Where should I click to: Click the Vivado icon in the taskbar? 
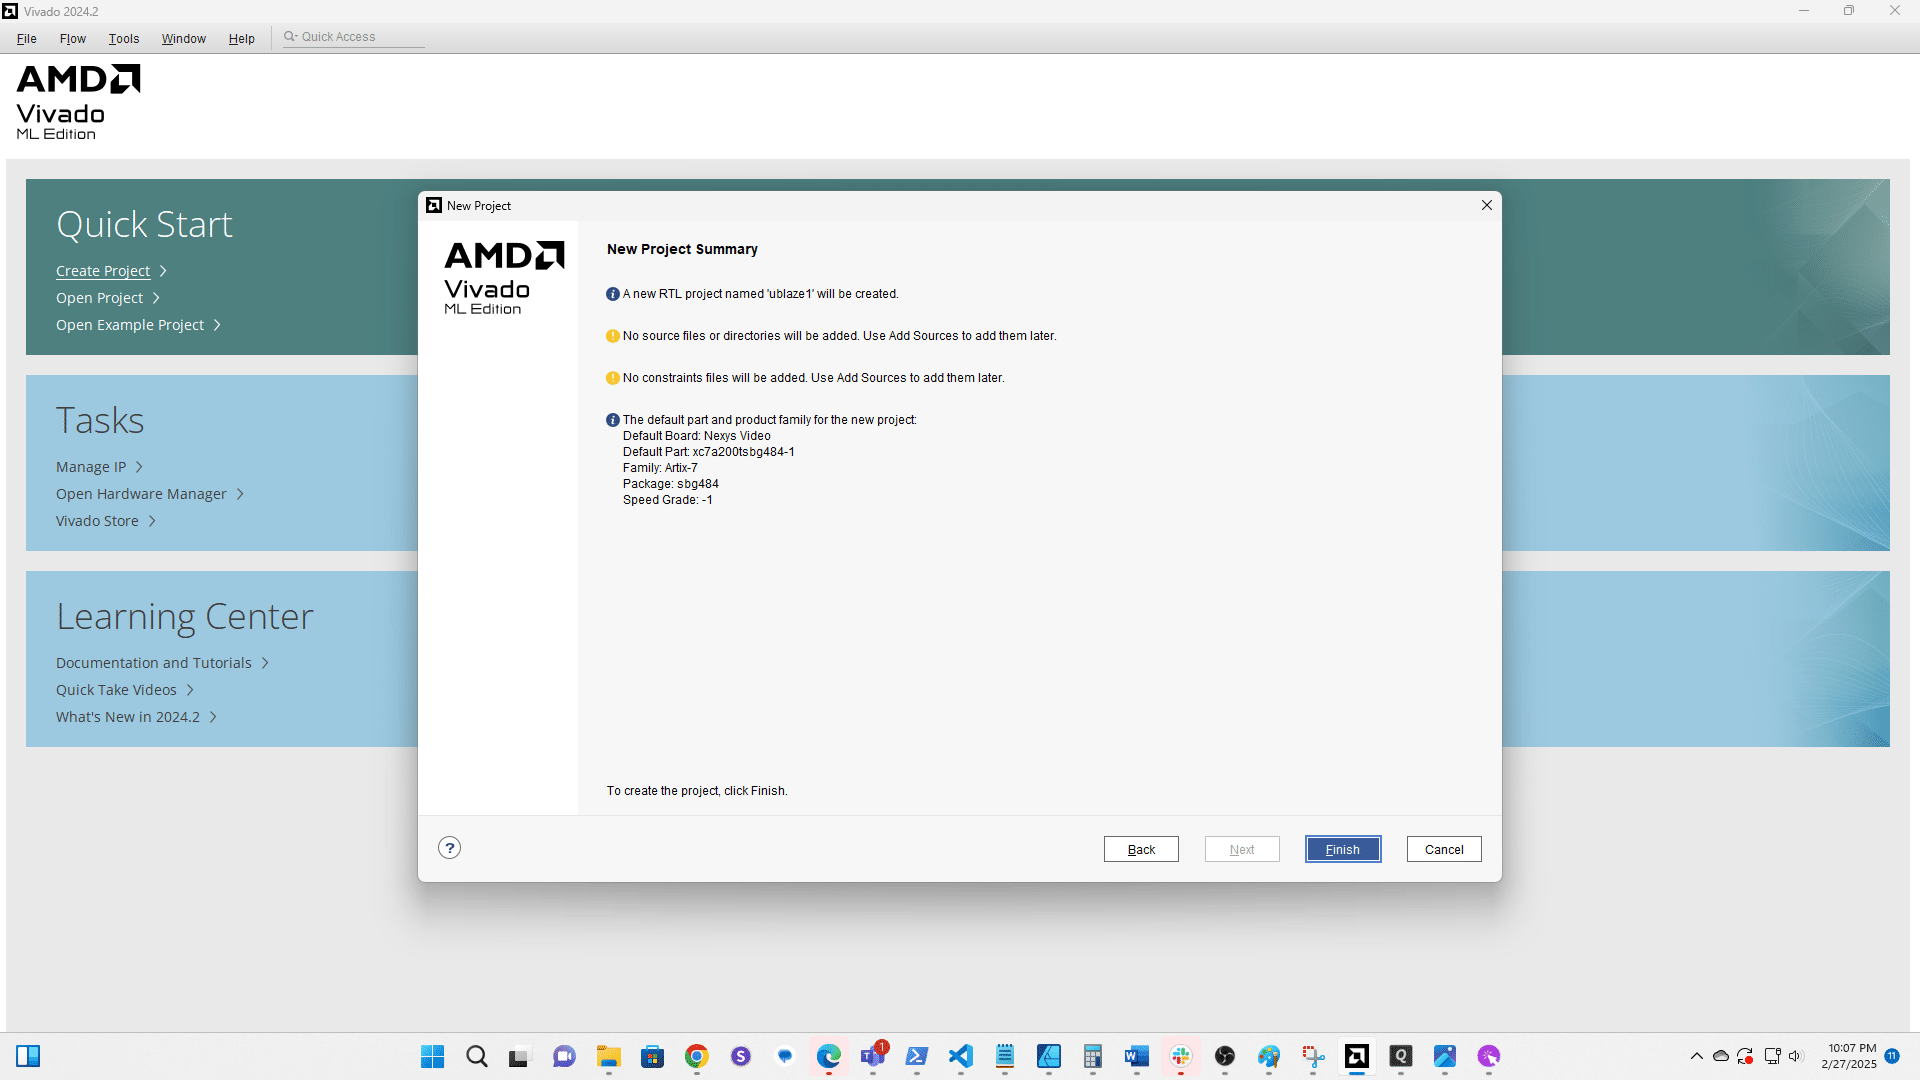(x=1356, y=1056)
